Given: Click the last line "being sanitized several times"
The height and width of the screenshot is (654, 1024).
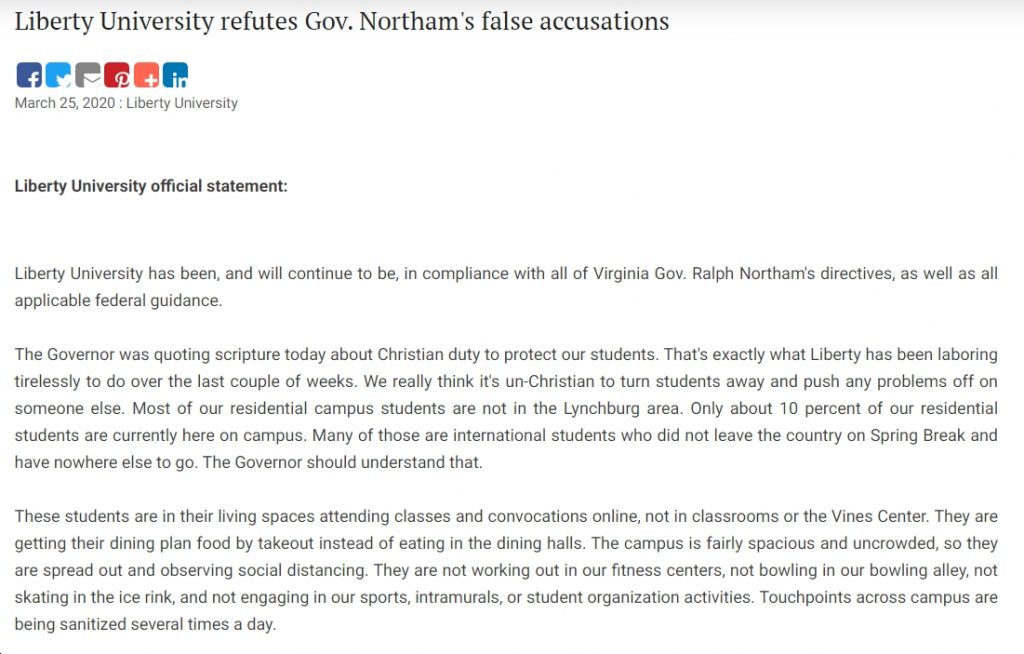Looking at the screenshot, I should (145, 625).
